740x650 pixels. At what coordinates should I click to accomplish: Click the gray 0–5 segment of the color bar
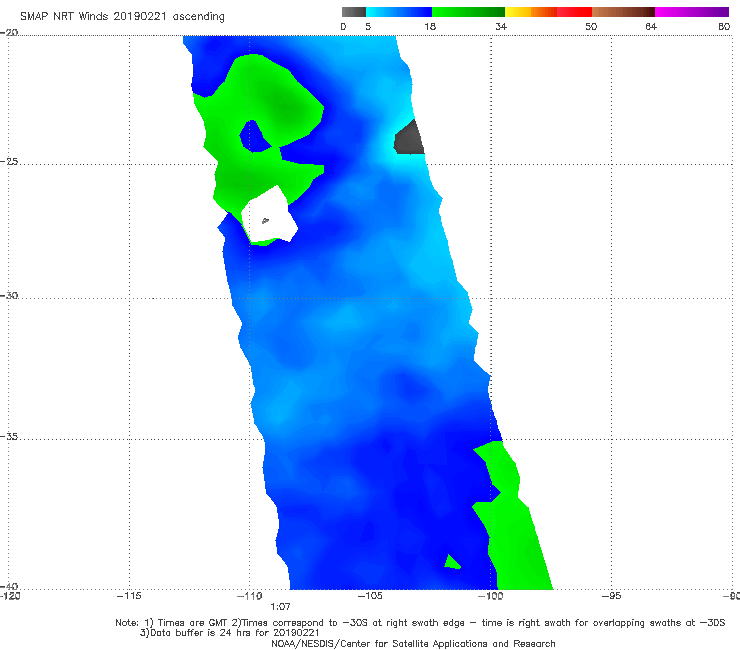(x=353, y=12)
